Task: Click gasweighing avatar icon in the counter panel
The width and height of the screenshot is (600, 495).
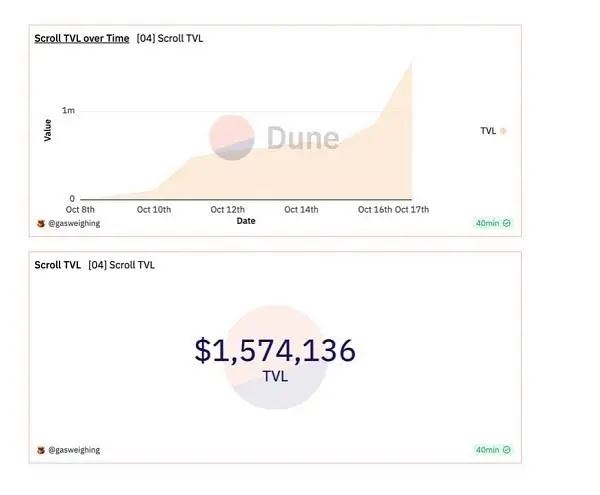Action: (x=40, y=450)
